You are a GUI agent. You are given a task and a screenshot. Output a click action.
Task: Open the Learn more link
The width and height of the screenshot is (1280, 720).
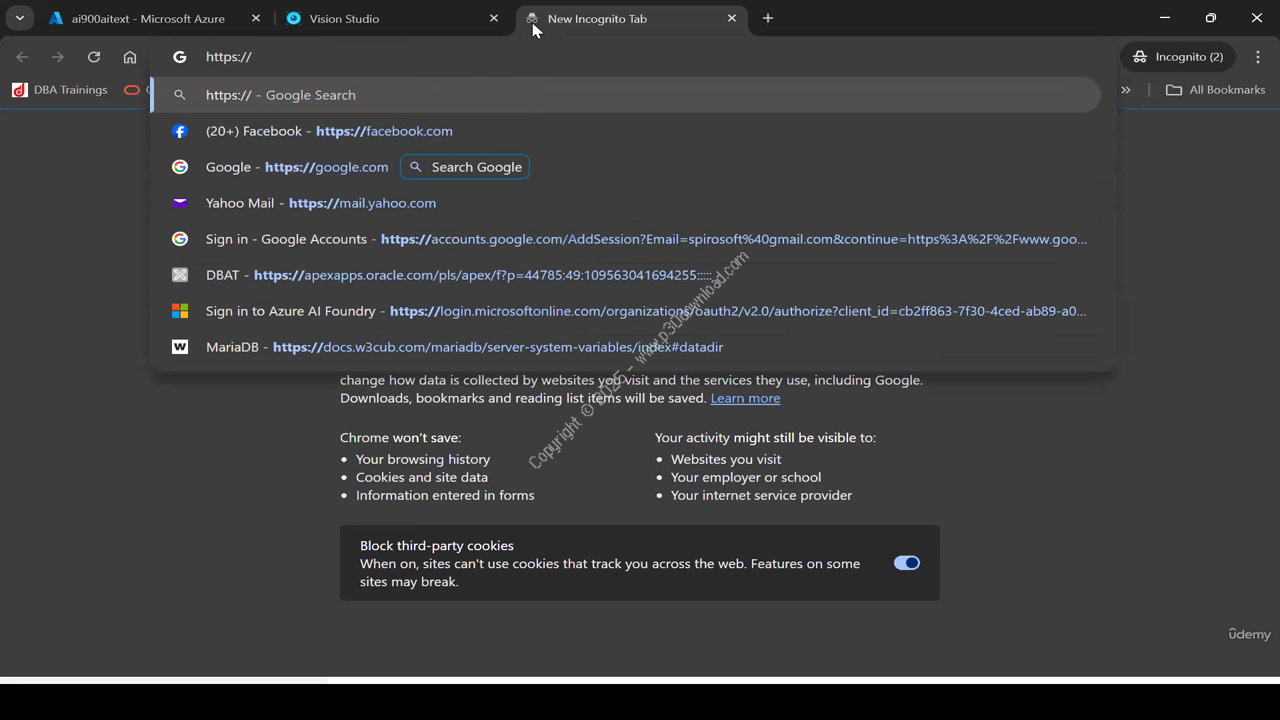coord(745,398)
